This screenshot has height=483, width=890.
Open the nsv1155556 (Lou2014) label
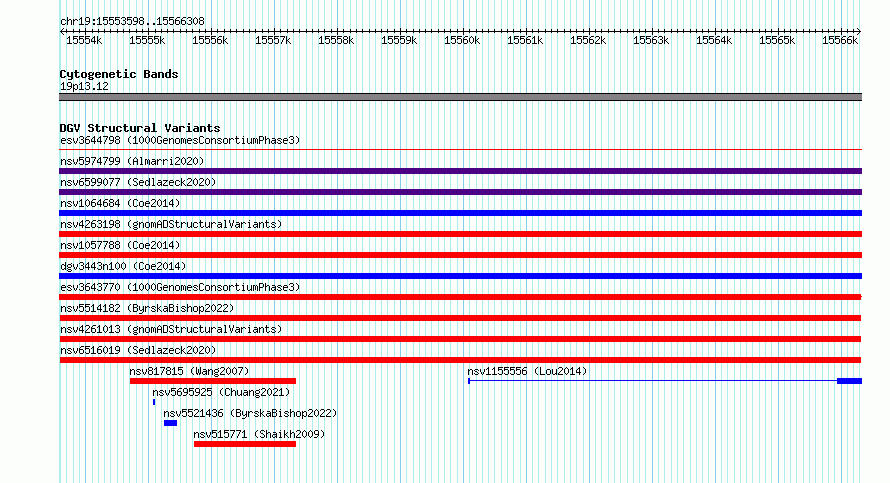527,371
